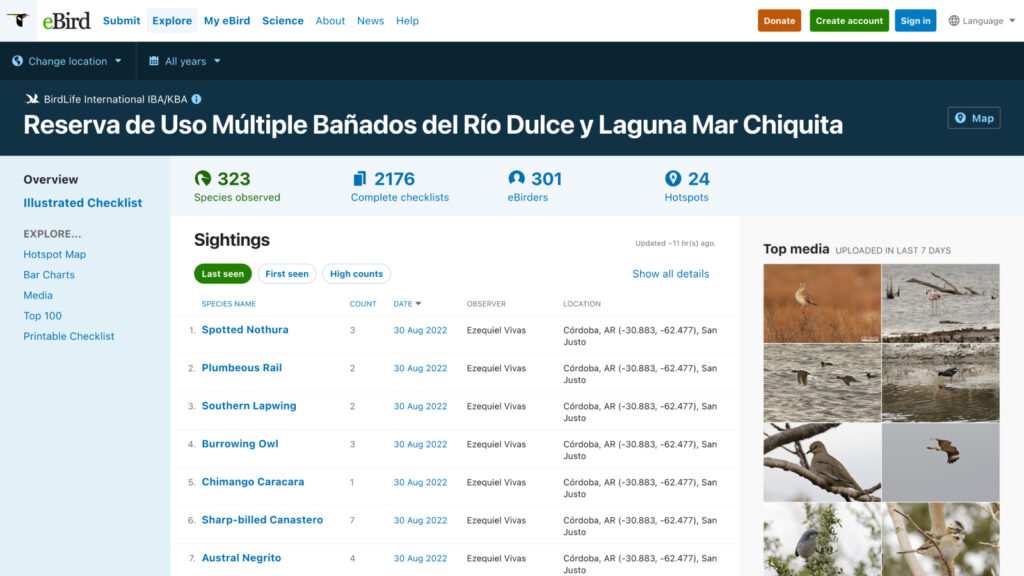Expand the All years date selector
The width and height of the screenshot is (1024, 576).
(185, 61)
